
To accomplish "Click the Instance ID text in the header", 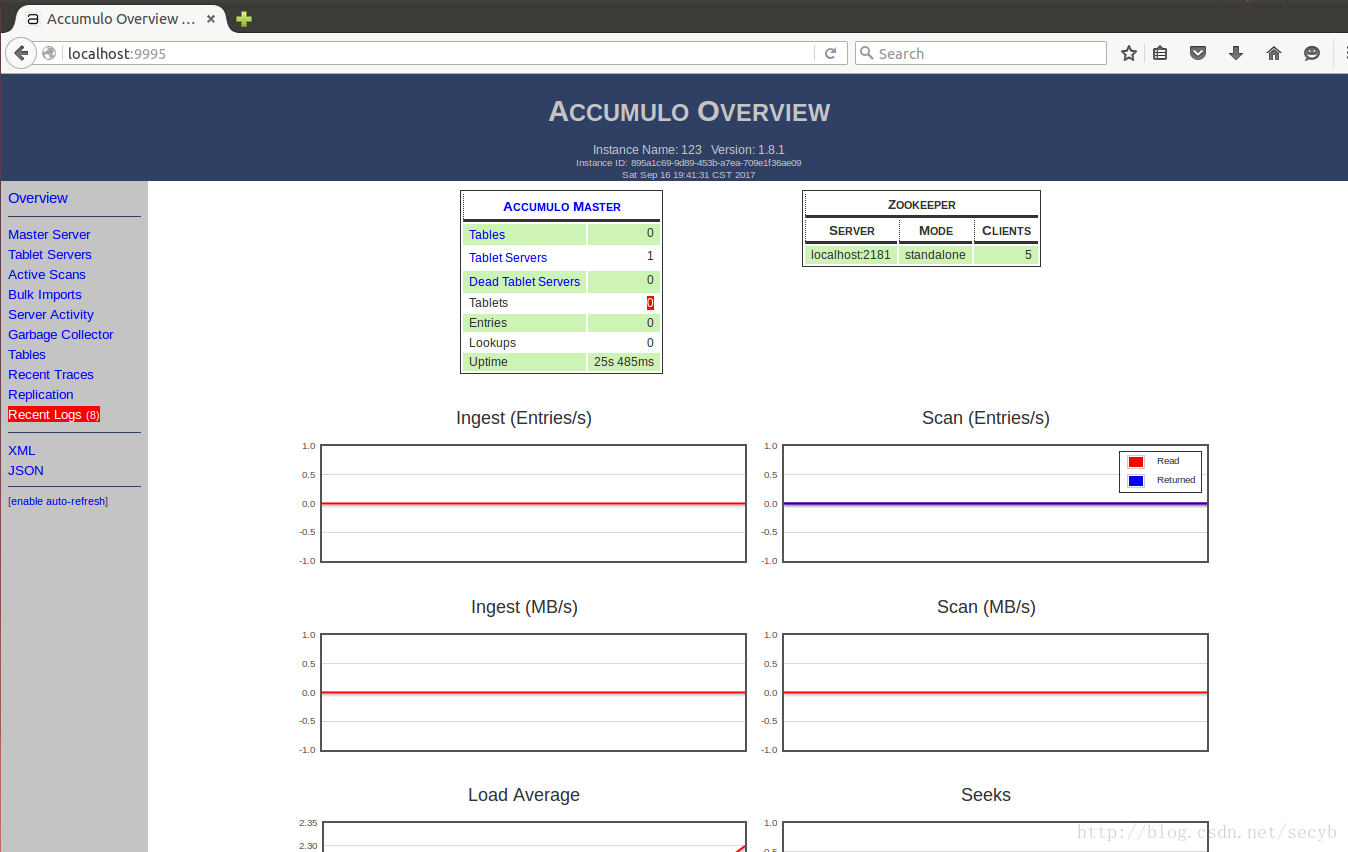I will tap(689, 162).
